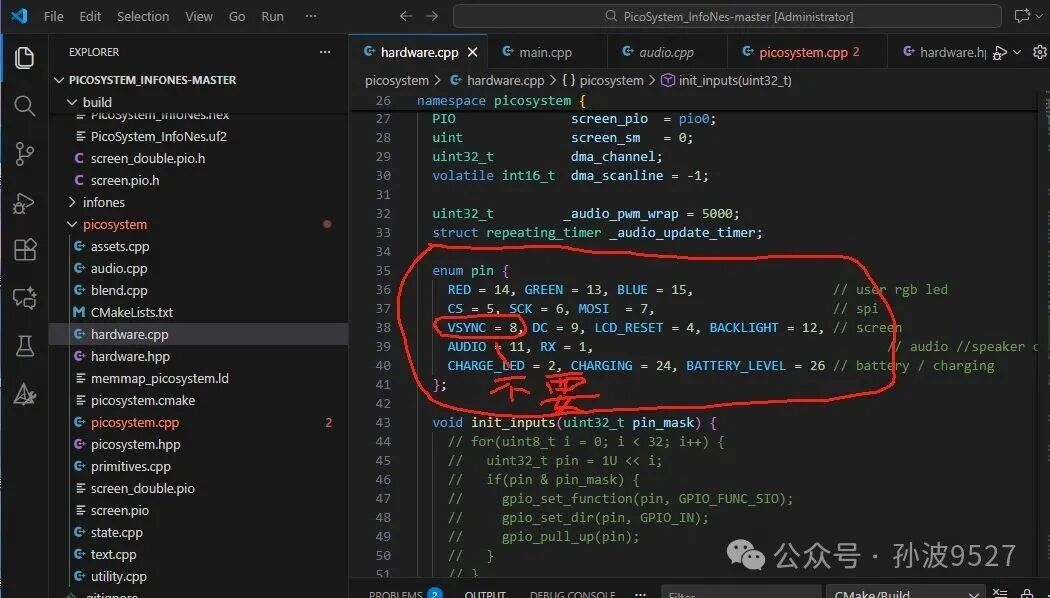Collapse the build folder
The width and height of the screenshot is (1050, 598).
point(72,102)
